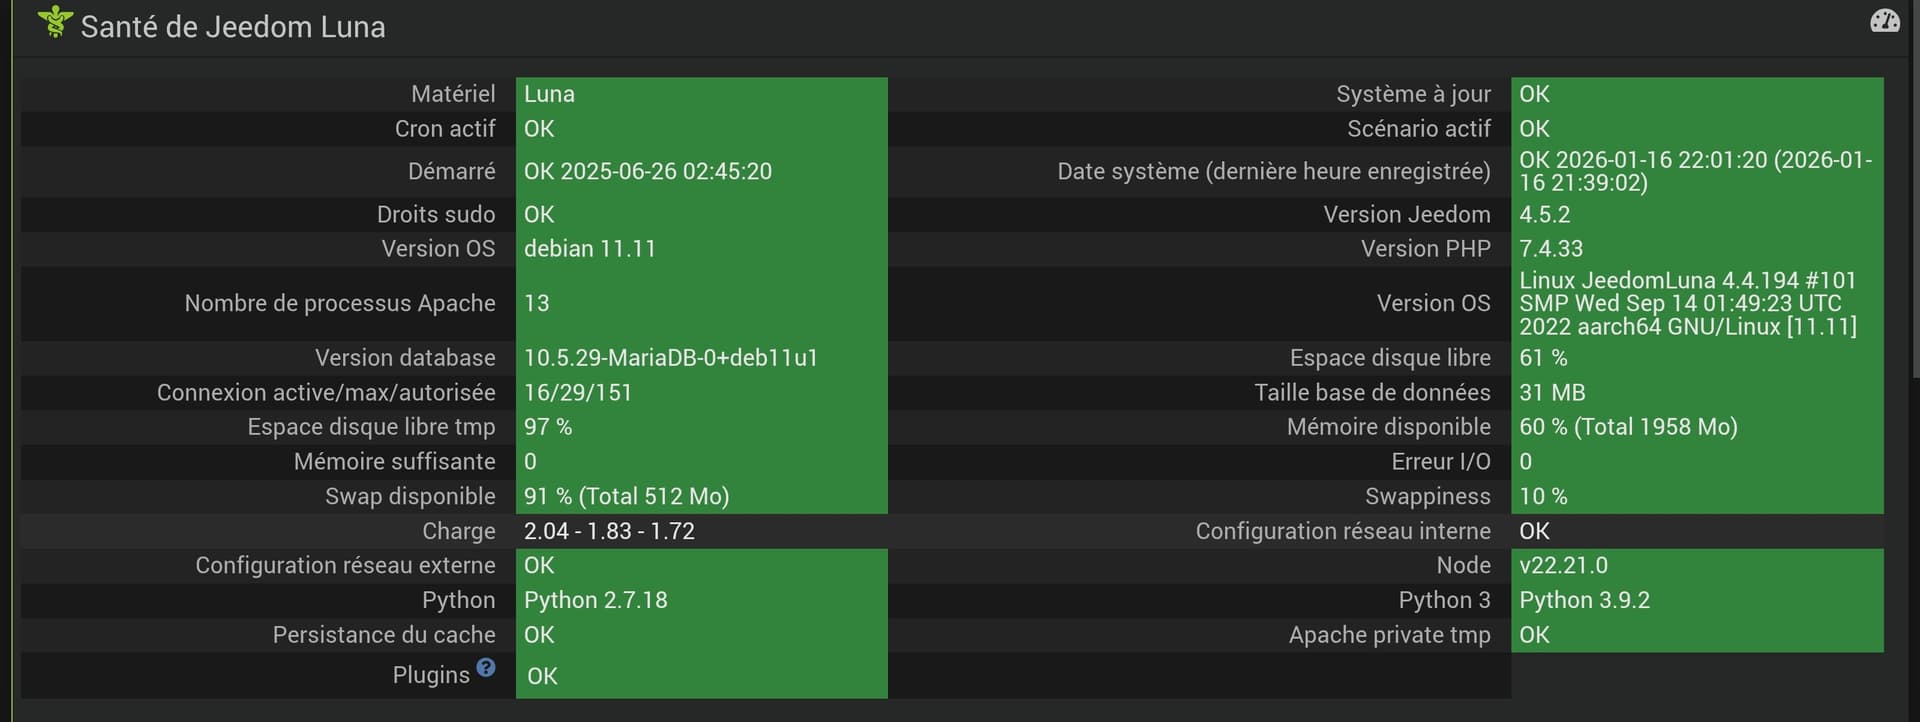Select the 'Mémoire disponible' value '60 % (Total 1958 Mo)'
The image size is (1920, 722).
[x=1628, y=427]
